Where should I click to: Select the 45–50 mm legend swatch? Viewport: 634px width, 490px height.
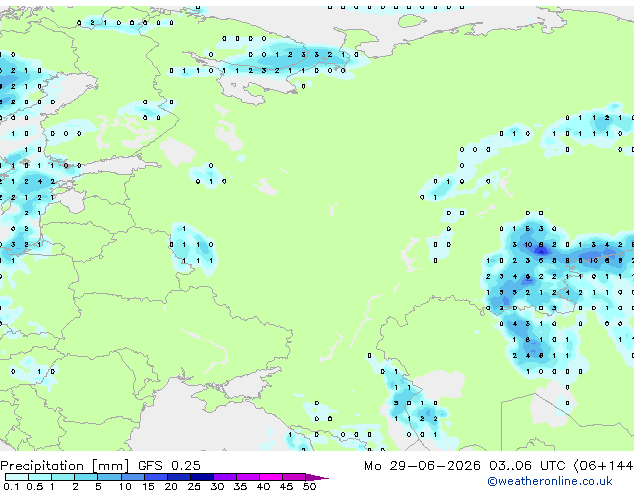pos(294,477)
